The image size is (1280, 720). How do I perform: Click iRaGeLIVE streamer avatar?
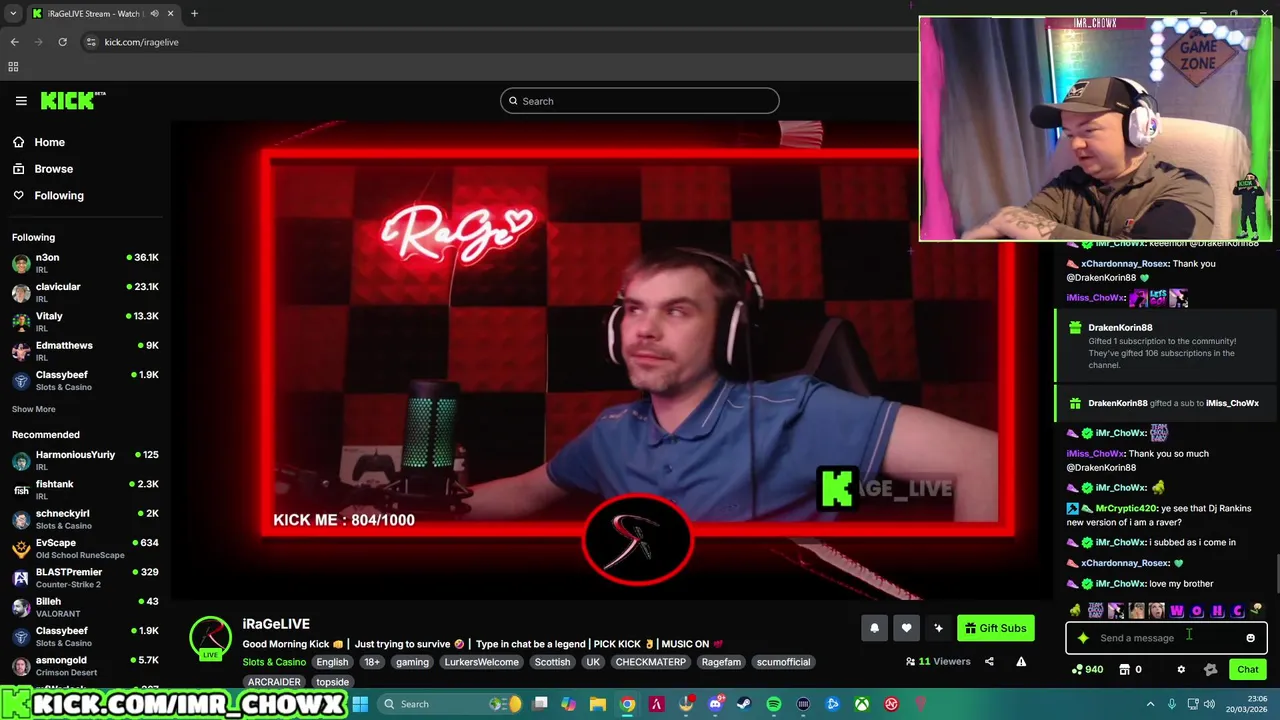pyautogui.click(x=210, y=638)
